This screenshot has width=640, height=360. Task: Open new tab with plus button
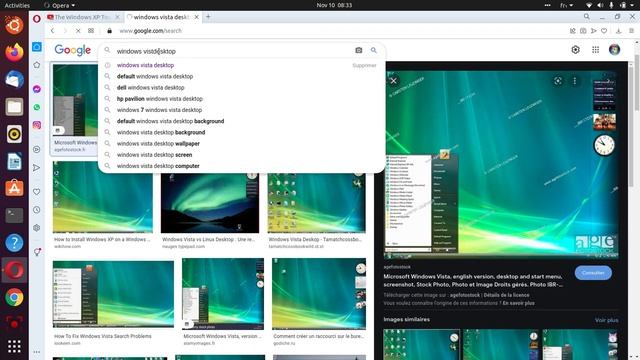[208, 17]
